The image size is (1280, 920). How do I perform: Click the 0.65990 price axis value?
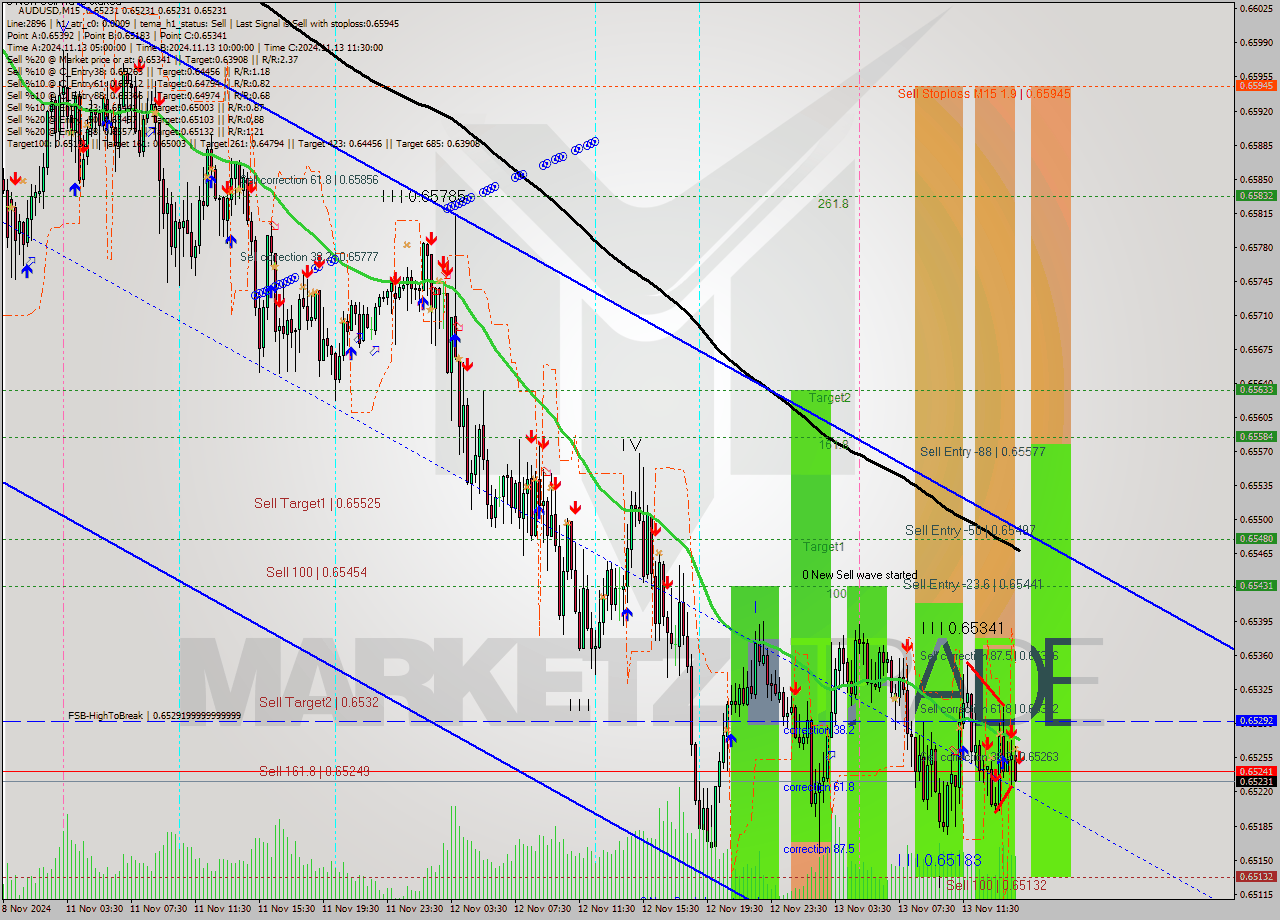coord(1256,43)
